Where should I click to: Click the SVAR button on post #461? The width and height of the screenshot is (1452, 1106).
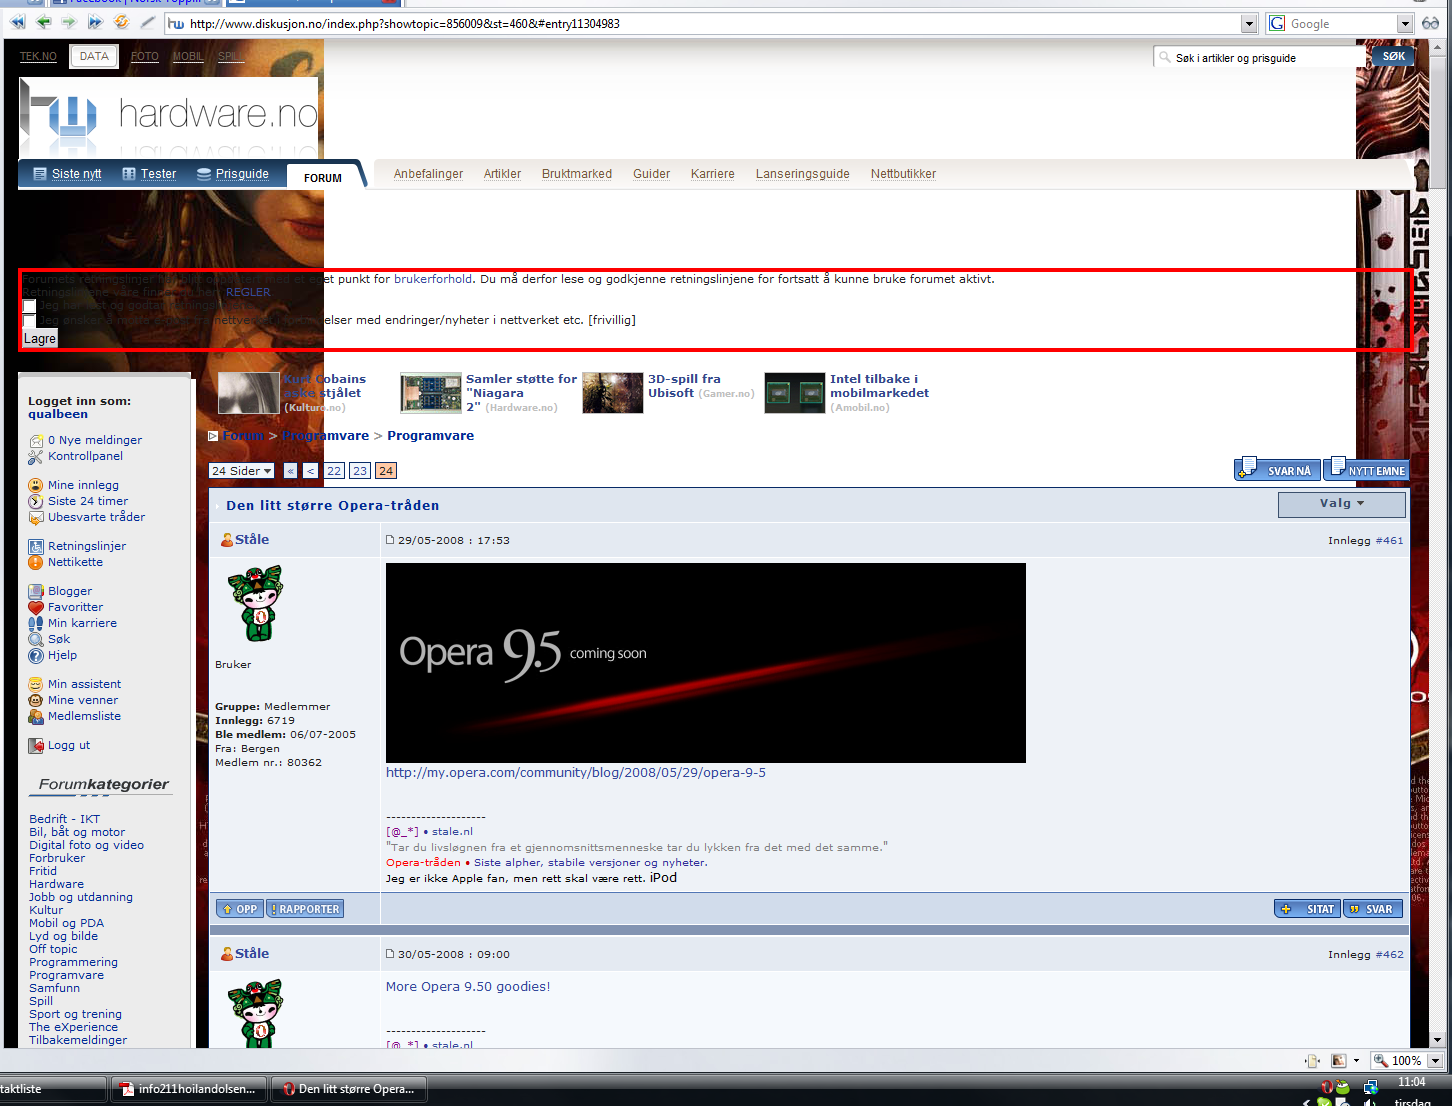[1372, 909]
